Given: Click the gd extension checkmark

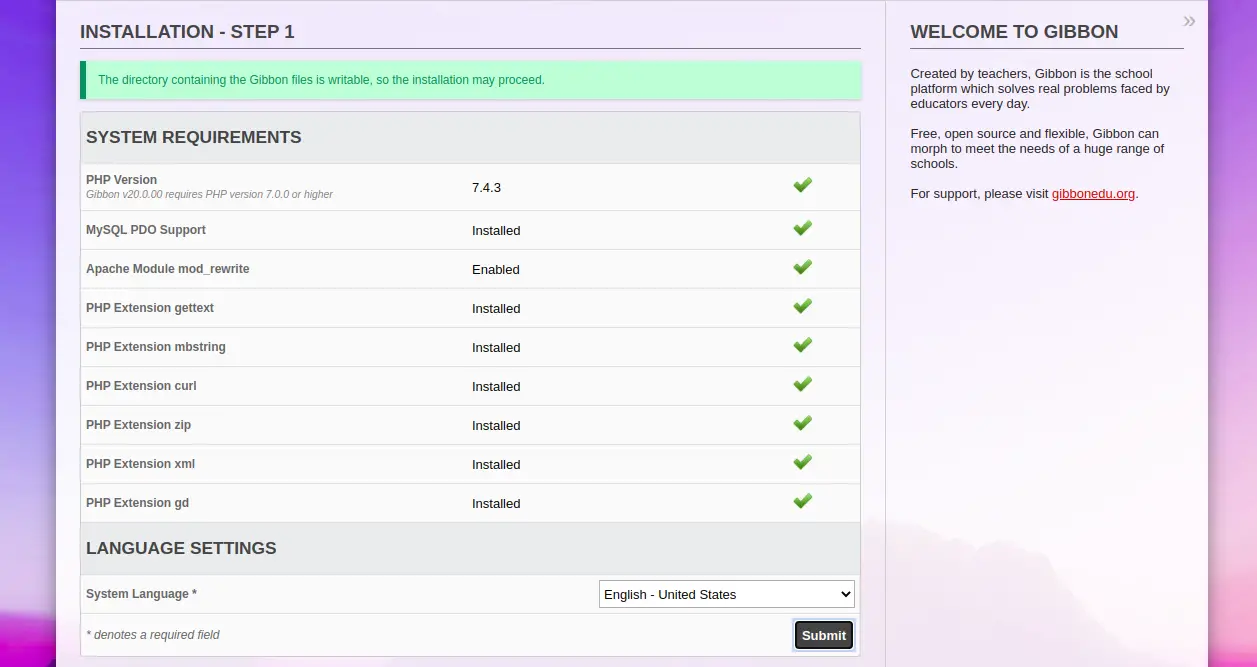Looking at the screenshot, I should 802,501.
